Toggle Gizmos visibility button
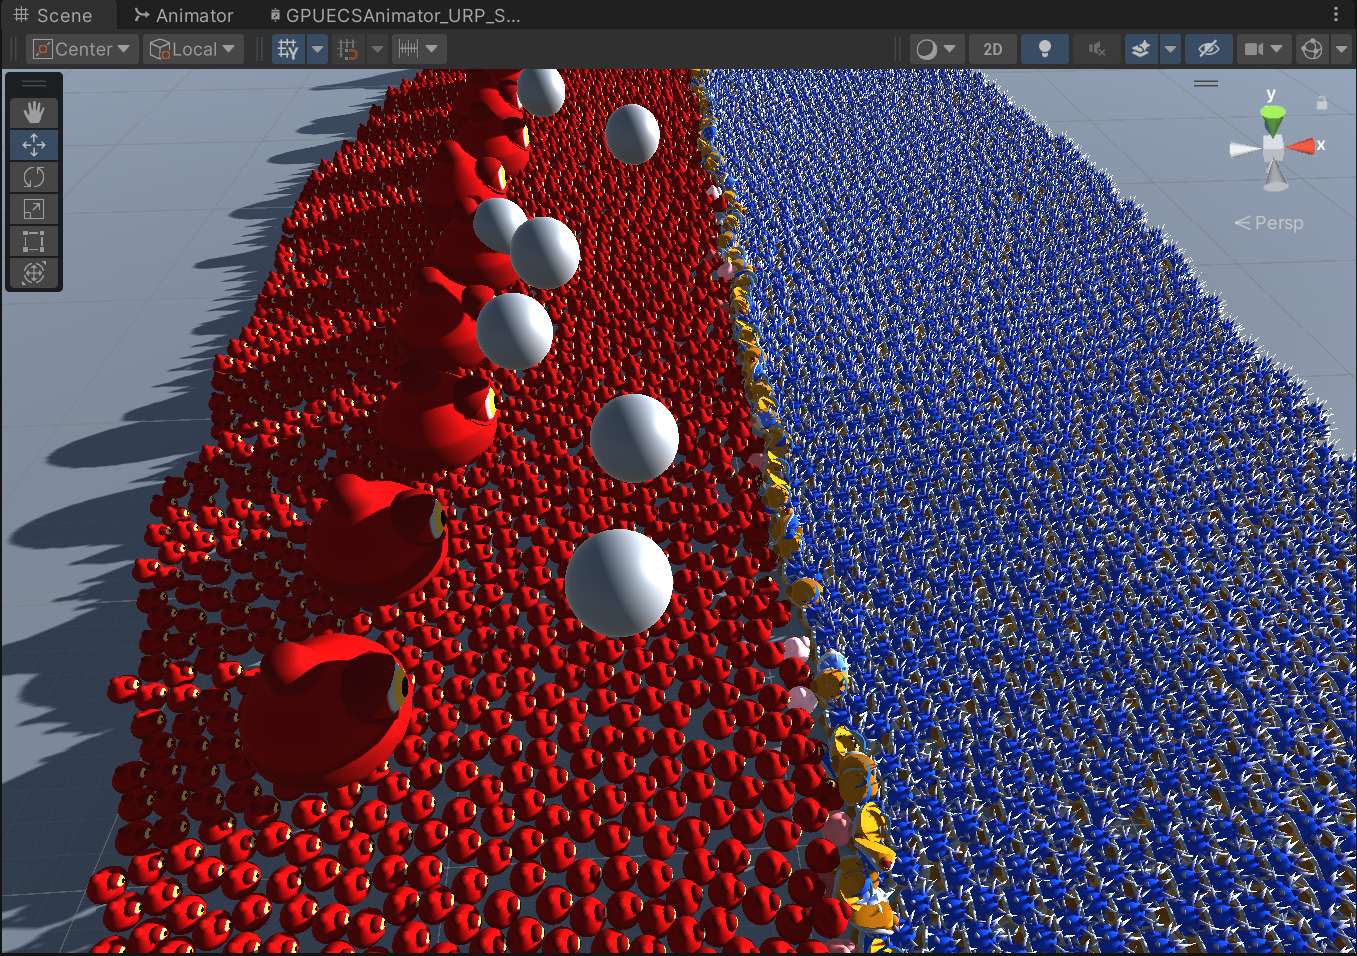Image resolution: width=1357 pixels, height=956 pixels. [1312, 49]
